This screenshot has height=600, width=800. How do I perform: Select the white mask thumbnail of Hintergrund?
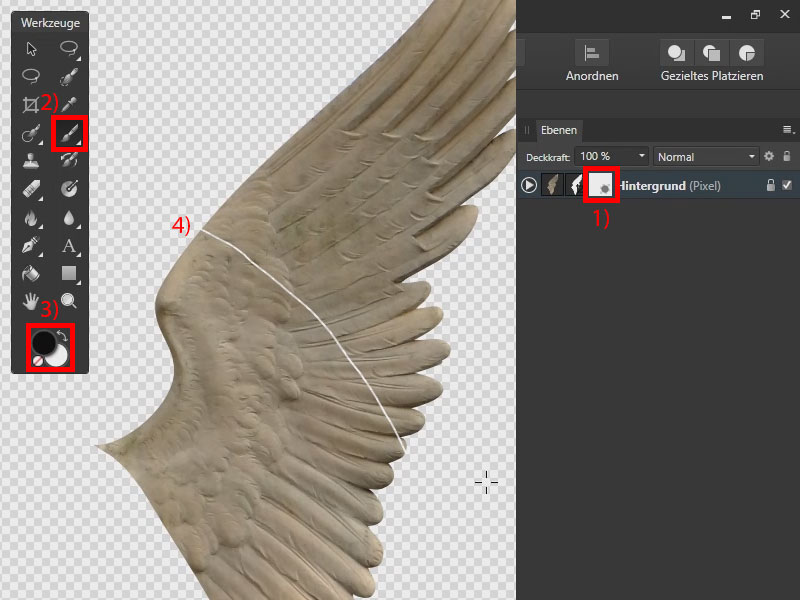point(601,185)
